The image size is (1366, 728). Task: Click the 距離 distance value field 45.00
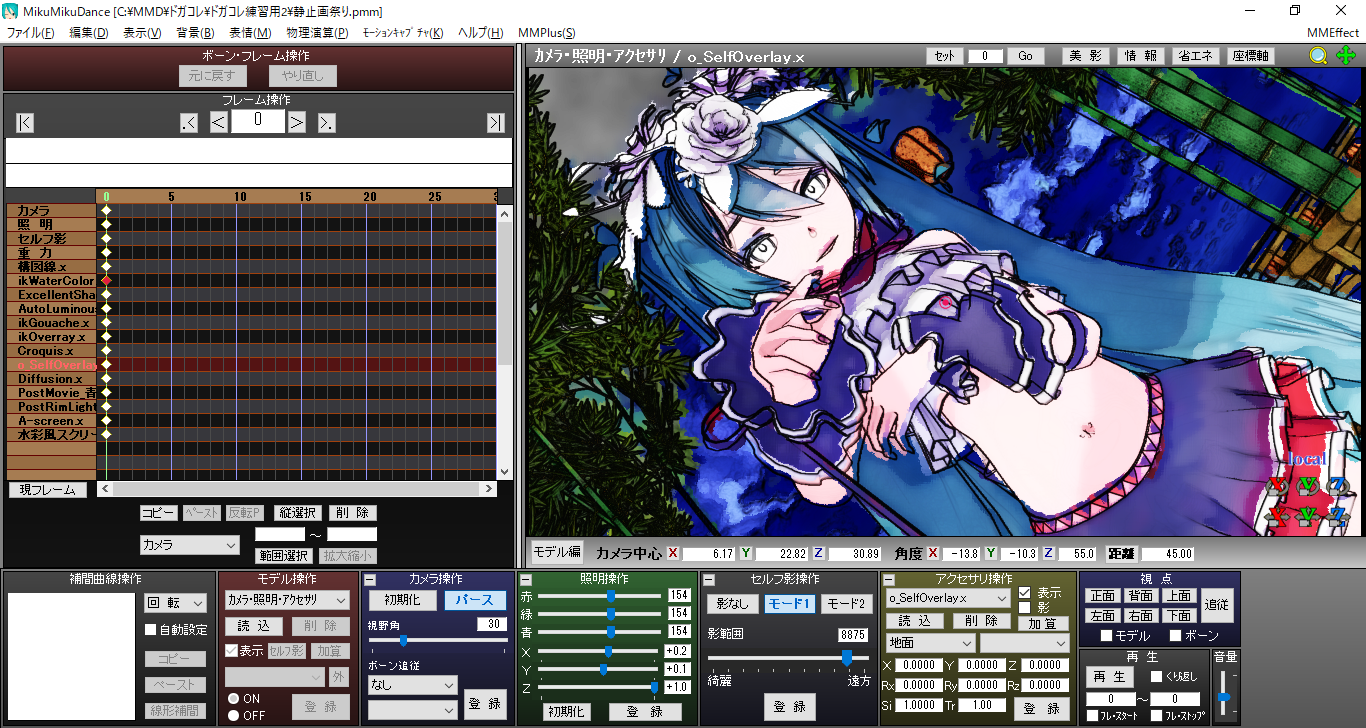click(x=1167, y=553)
